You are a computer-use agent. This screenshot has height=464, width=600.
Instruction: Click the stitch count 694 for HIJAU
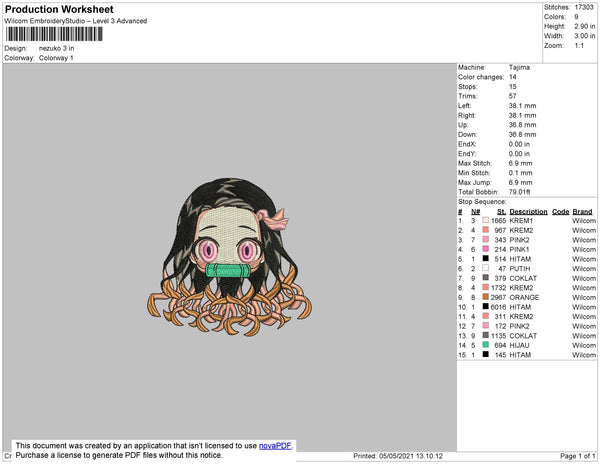500,345
